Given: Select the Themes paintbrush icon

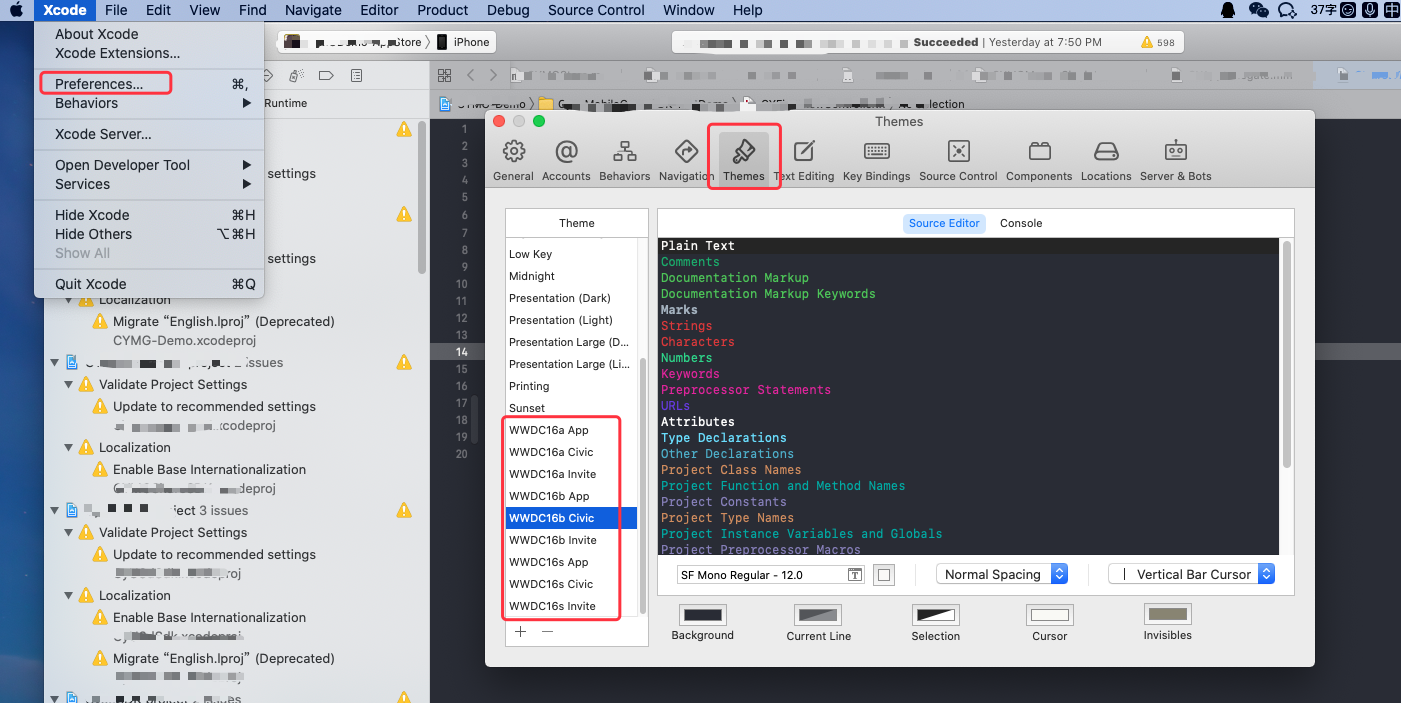Looking at the screenshot, I should 743,155.
